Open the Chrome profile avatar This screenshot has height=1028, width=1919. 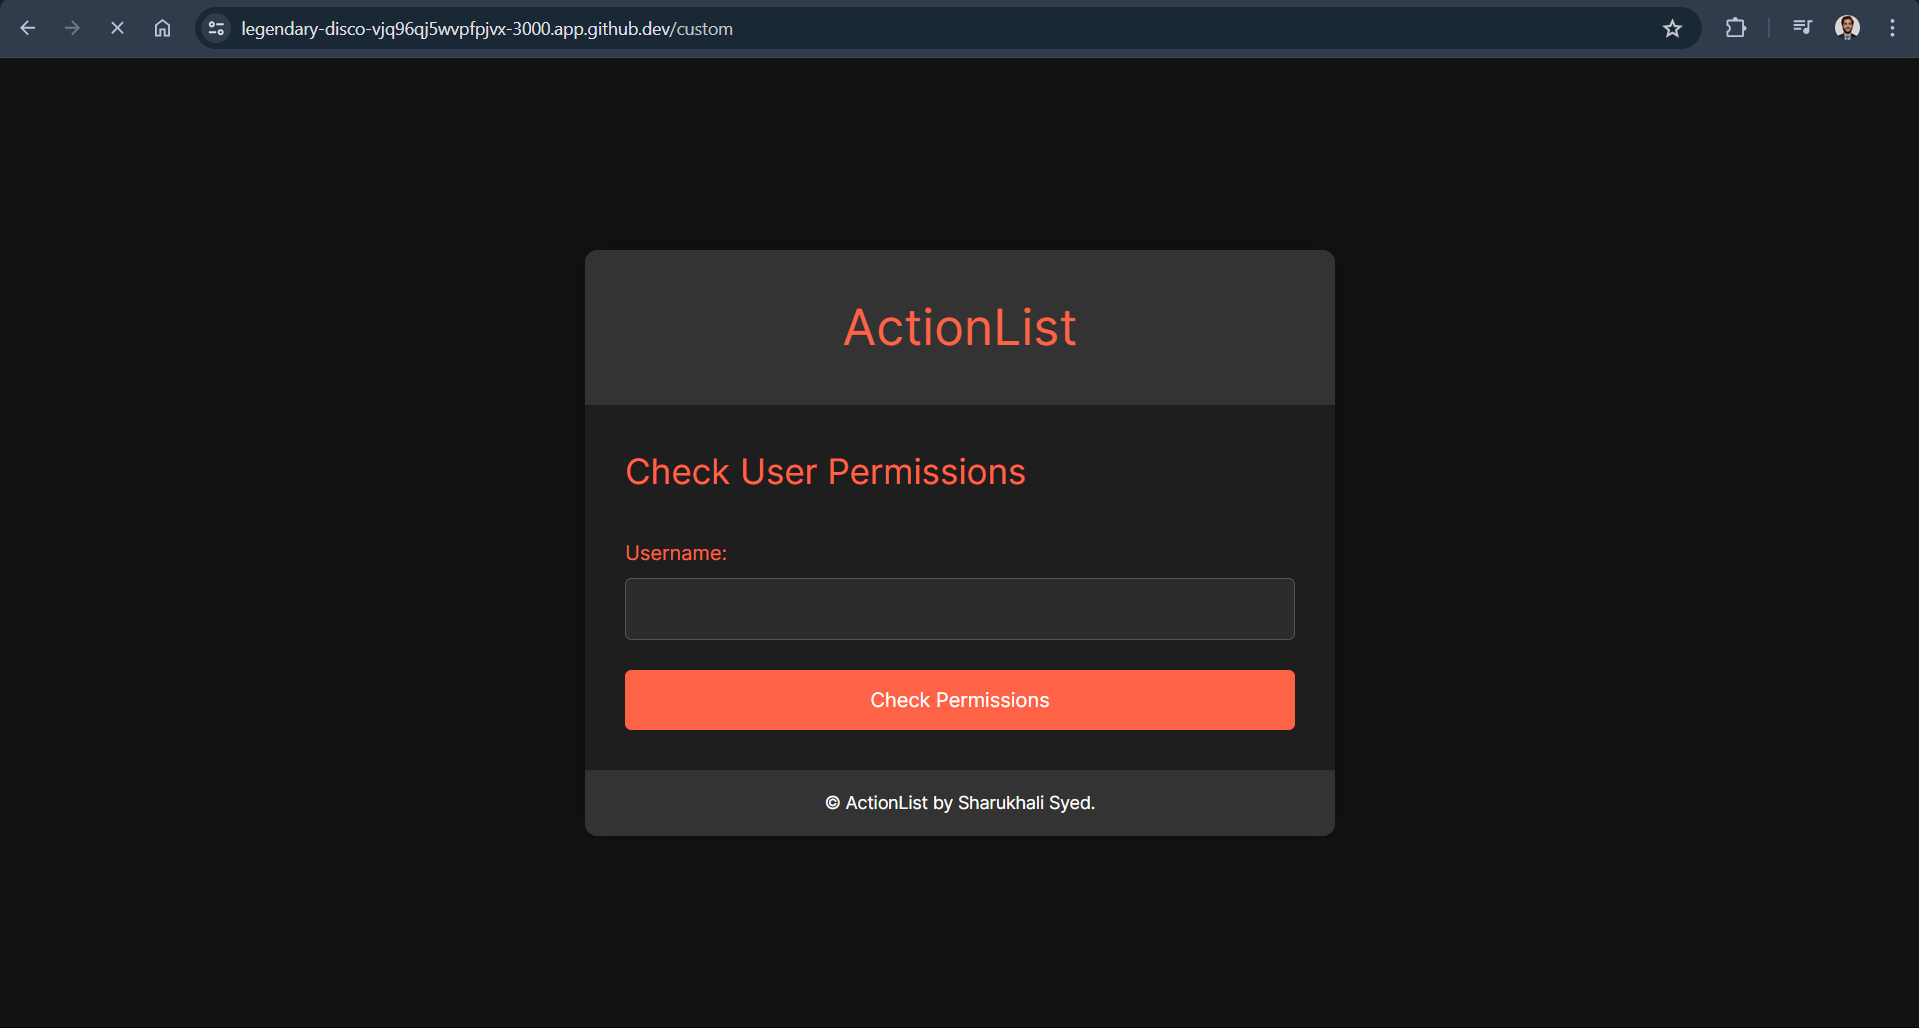point(1847,28)
